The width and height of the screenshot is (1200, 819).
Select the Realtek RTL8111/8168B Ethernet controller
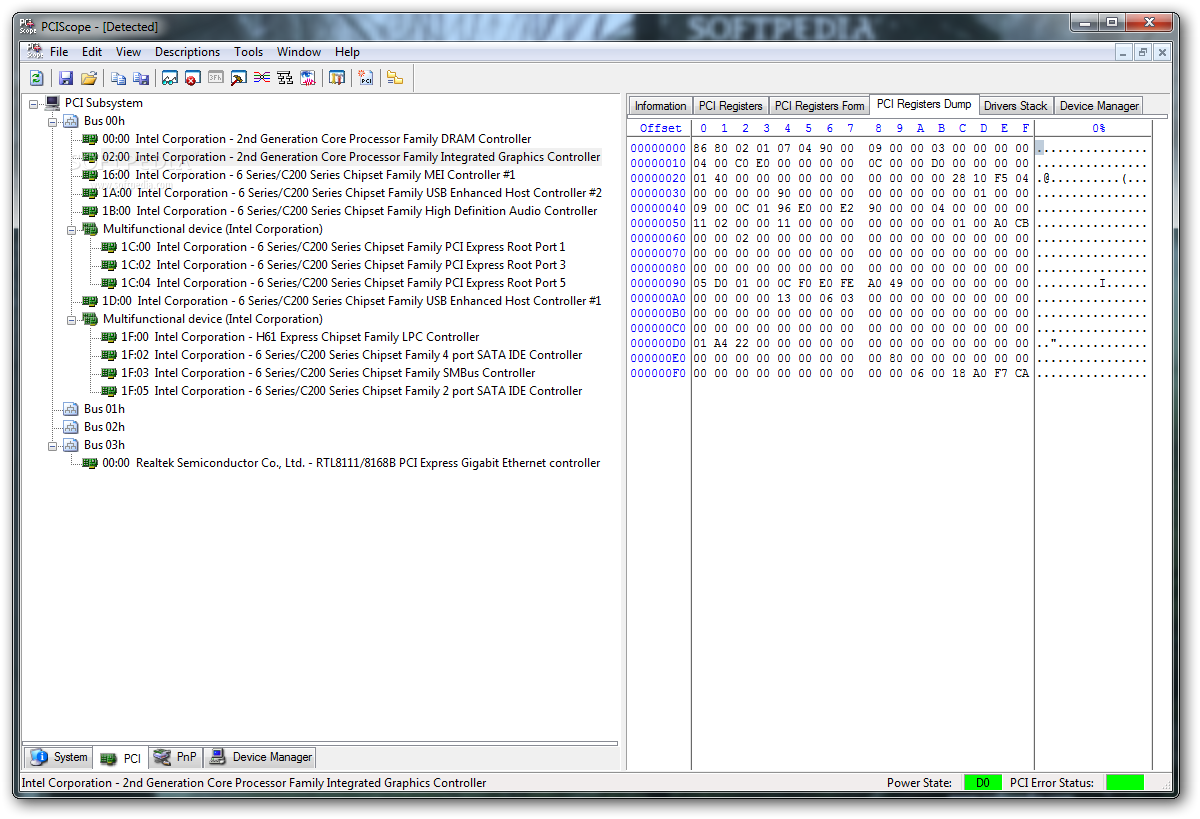[x=351, y=463]
